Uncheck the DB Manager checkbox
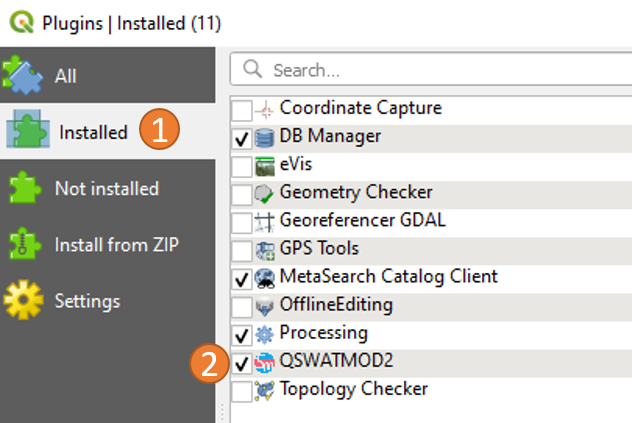 pyautogui.click(x=242, y=138)
